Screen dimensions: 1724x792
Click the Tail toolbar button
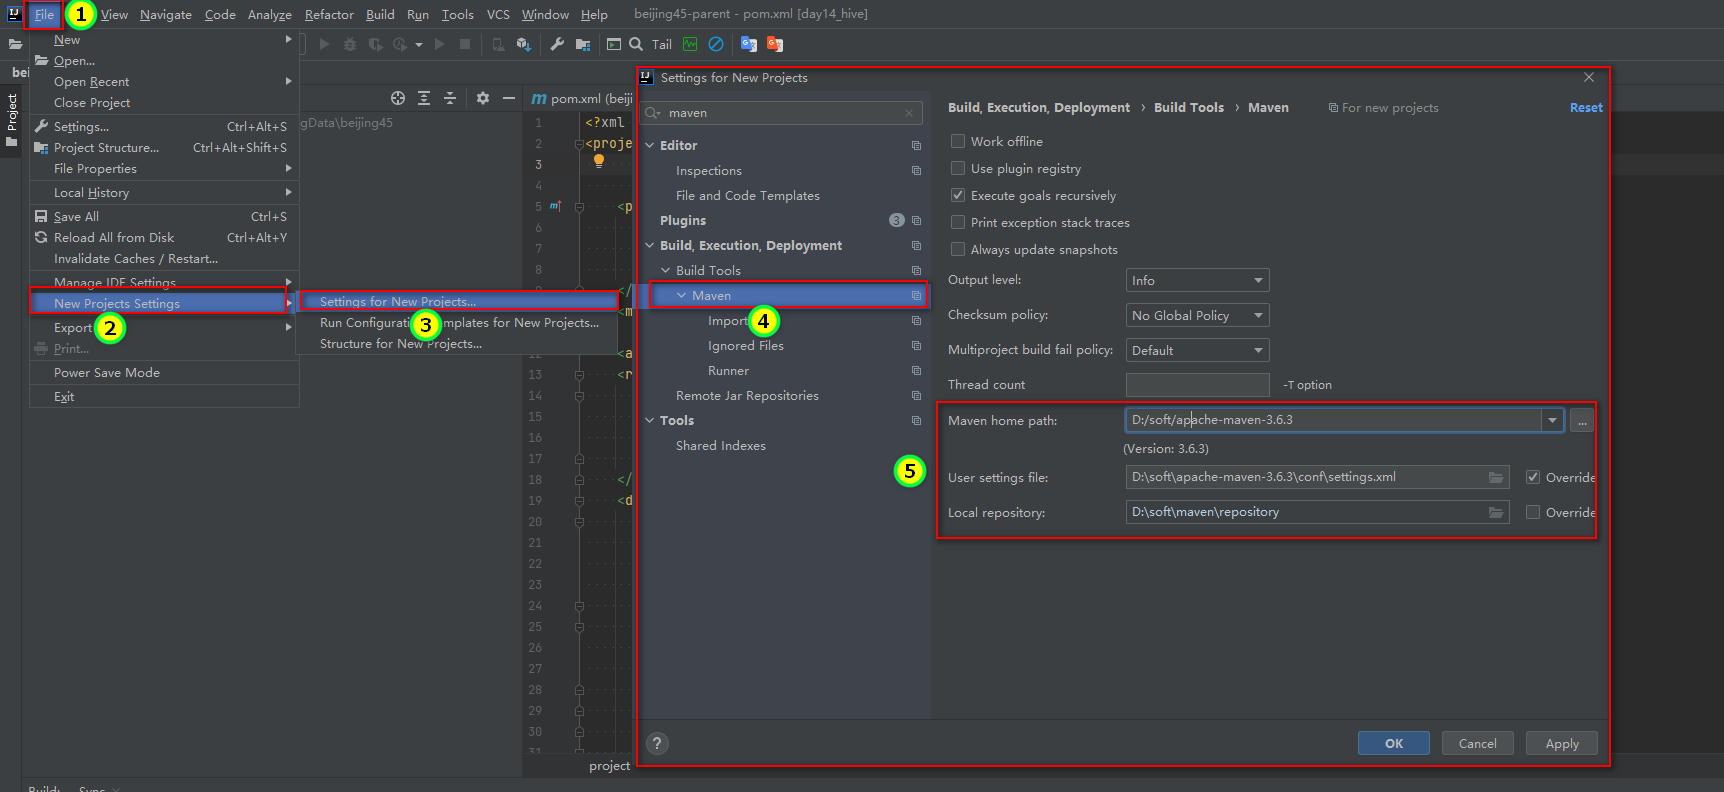[x=662, y=44]
